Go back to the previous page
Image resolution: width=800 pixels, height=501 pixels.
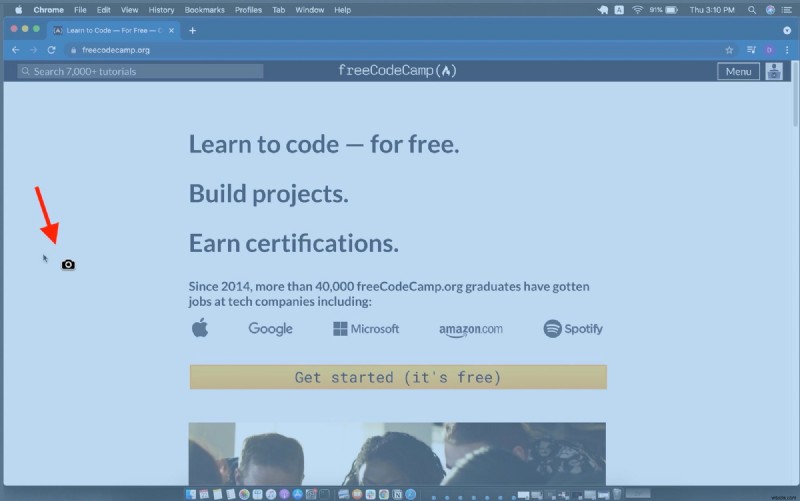tap(15, 50)
